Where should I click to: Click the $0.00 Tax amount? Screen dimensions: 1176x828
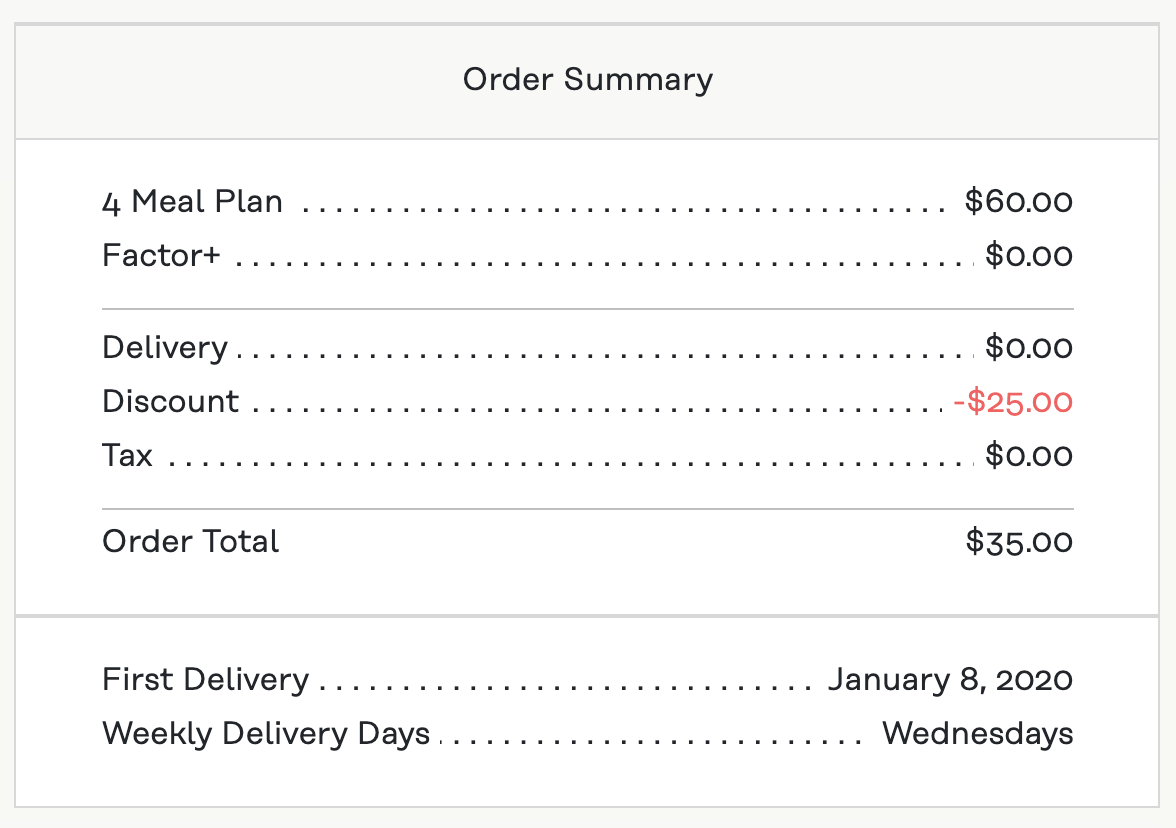[x=1028, y=456]
